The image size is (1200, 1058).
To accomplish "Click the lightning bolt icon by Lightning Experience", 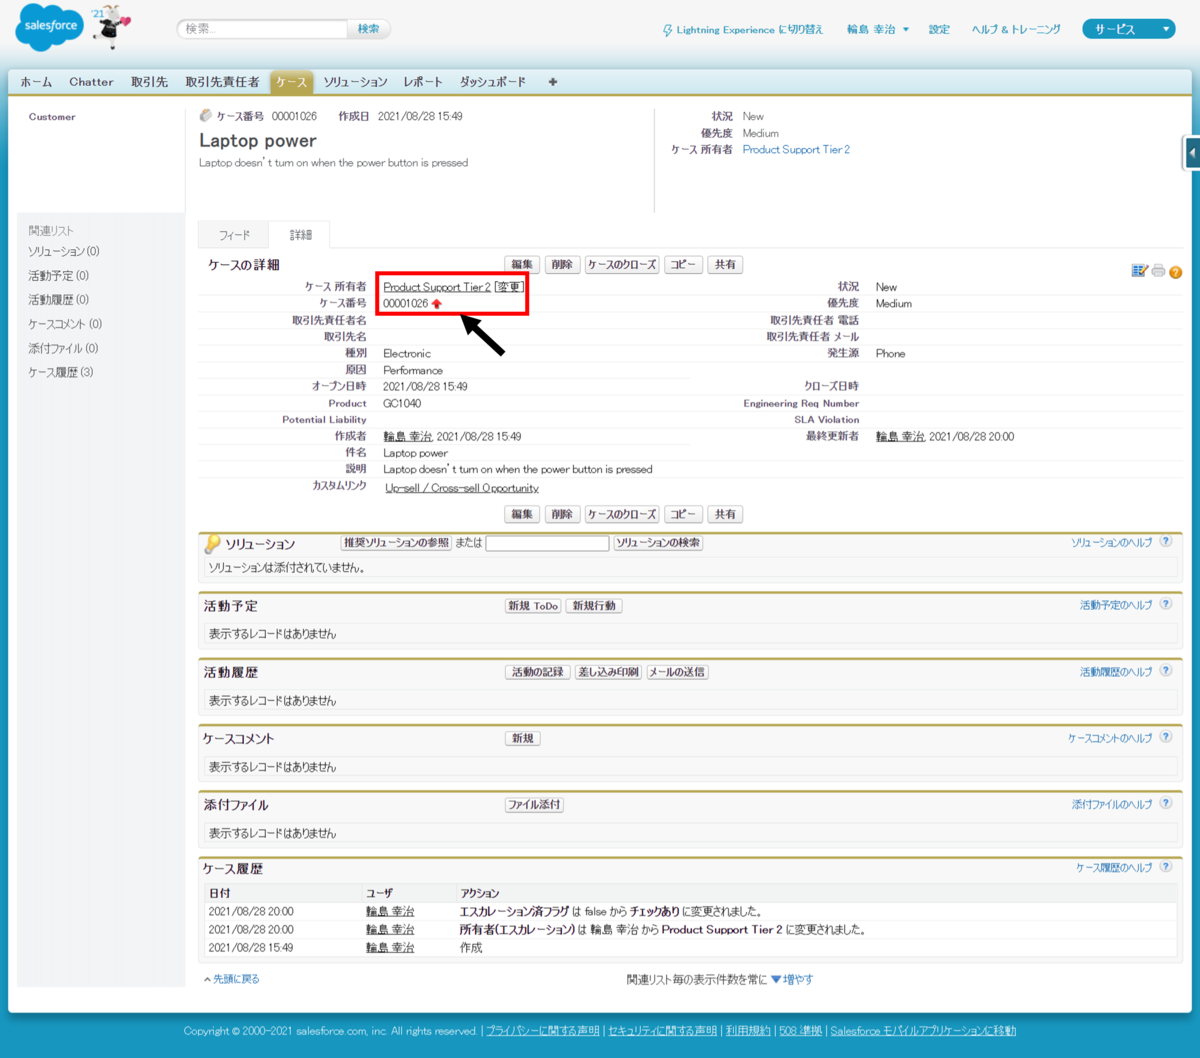I will click(668, 30).
